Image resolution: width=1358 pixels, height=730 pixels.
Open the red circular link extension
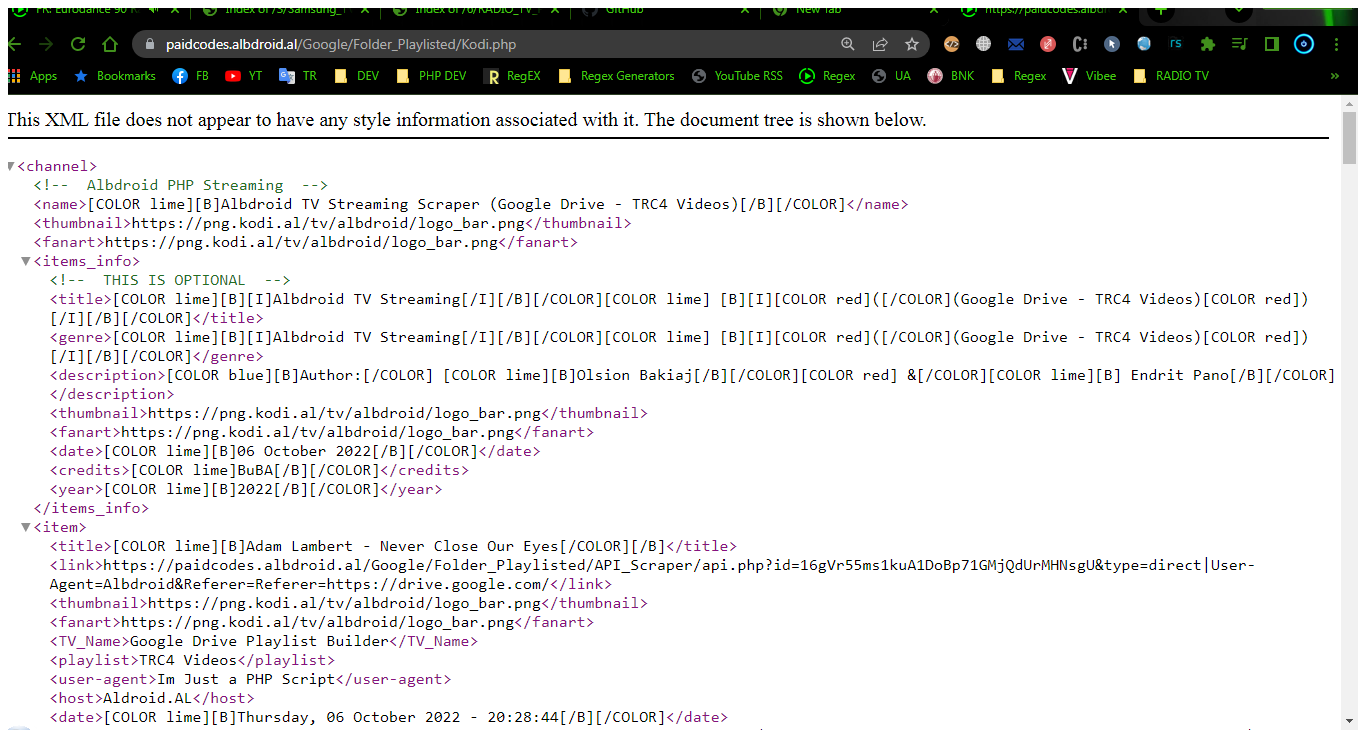(x=1048, y=44)
